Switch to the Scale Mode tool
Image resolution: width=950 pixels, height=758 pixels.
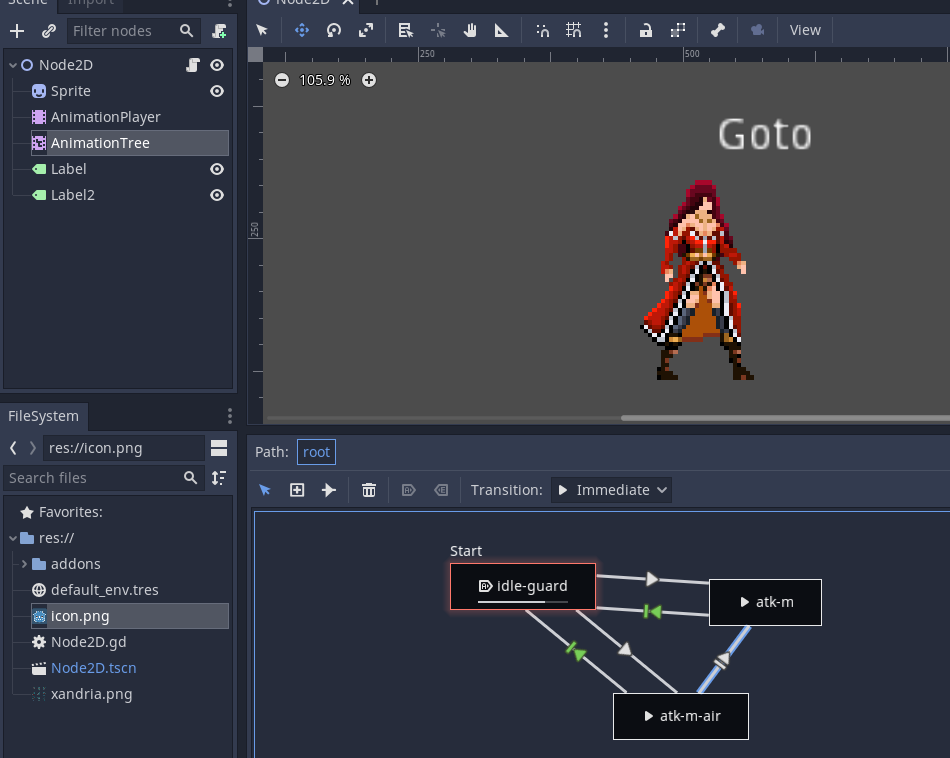coord(368,30)
